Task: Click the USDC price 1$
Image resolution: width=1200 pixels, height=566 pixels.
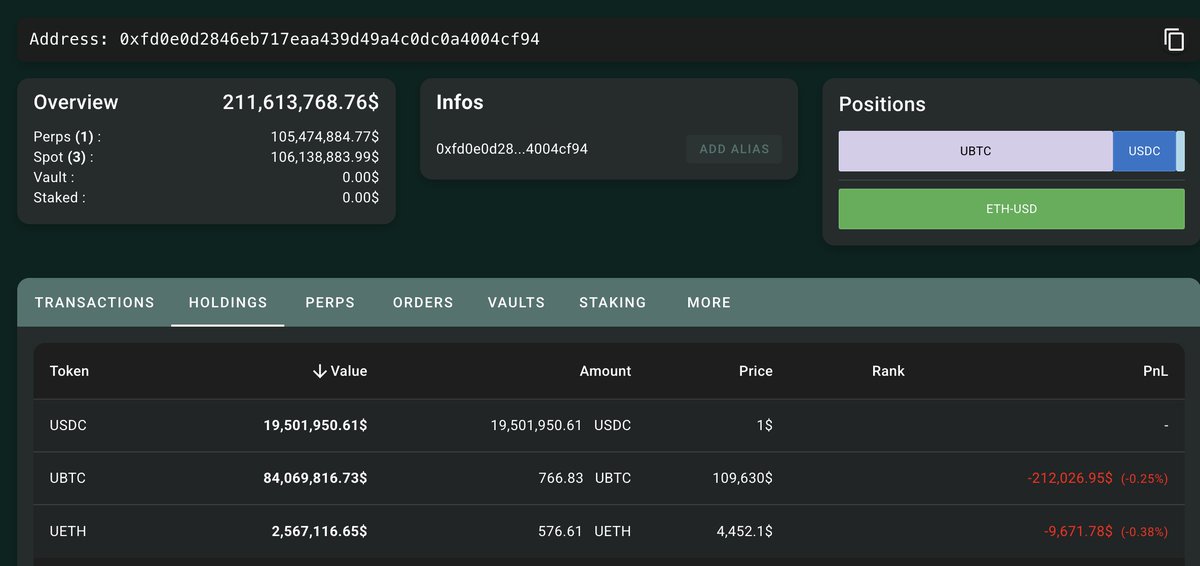Action: 764,425
